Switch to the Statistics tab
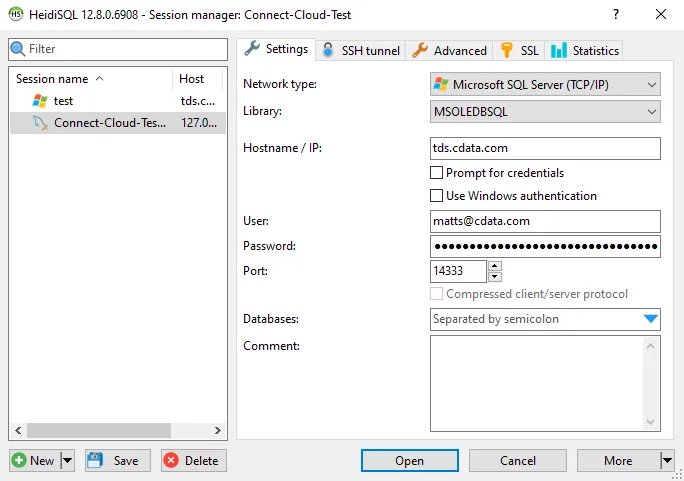 pyautogui.click(x=585, y=50)
